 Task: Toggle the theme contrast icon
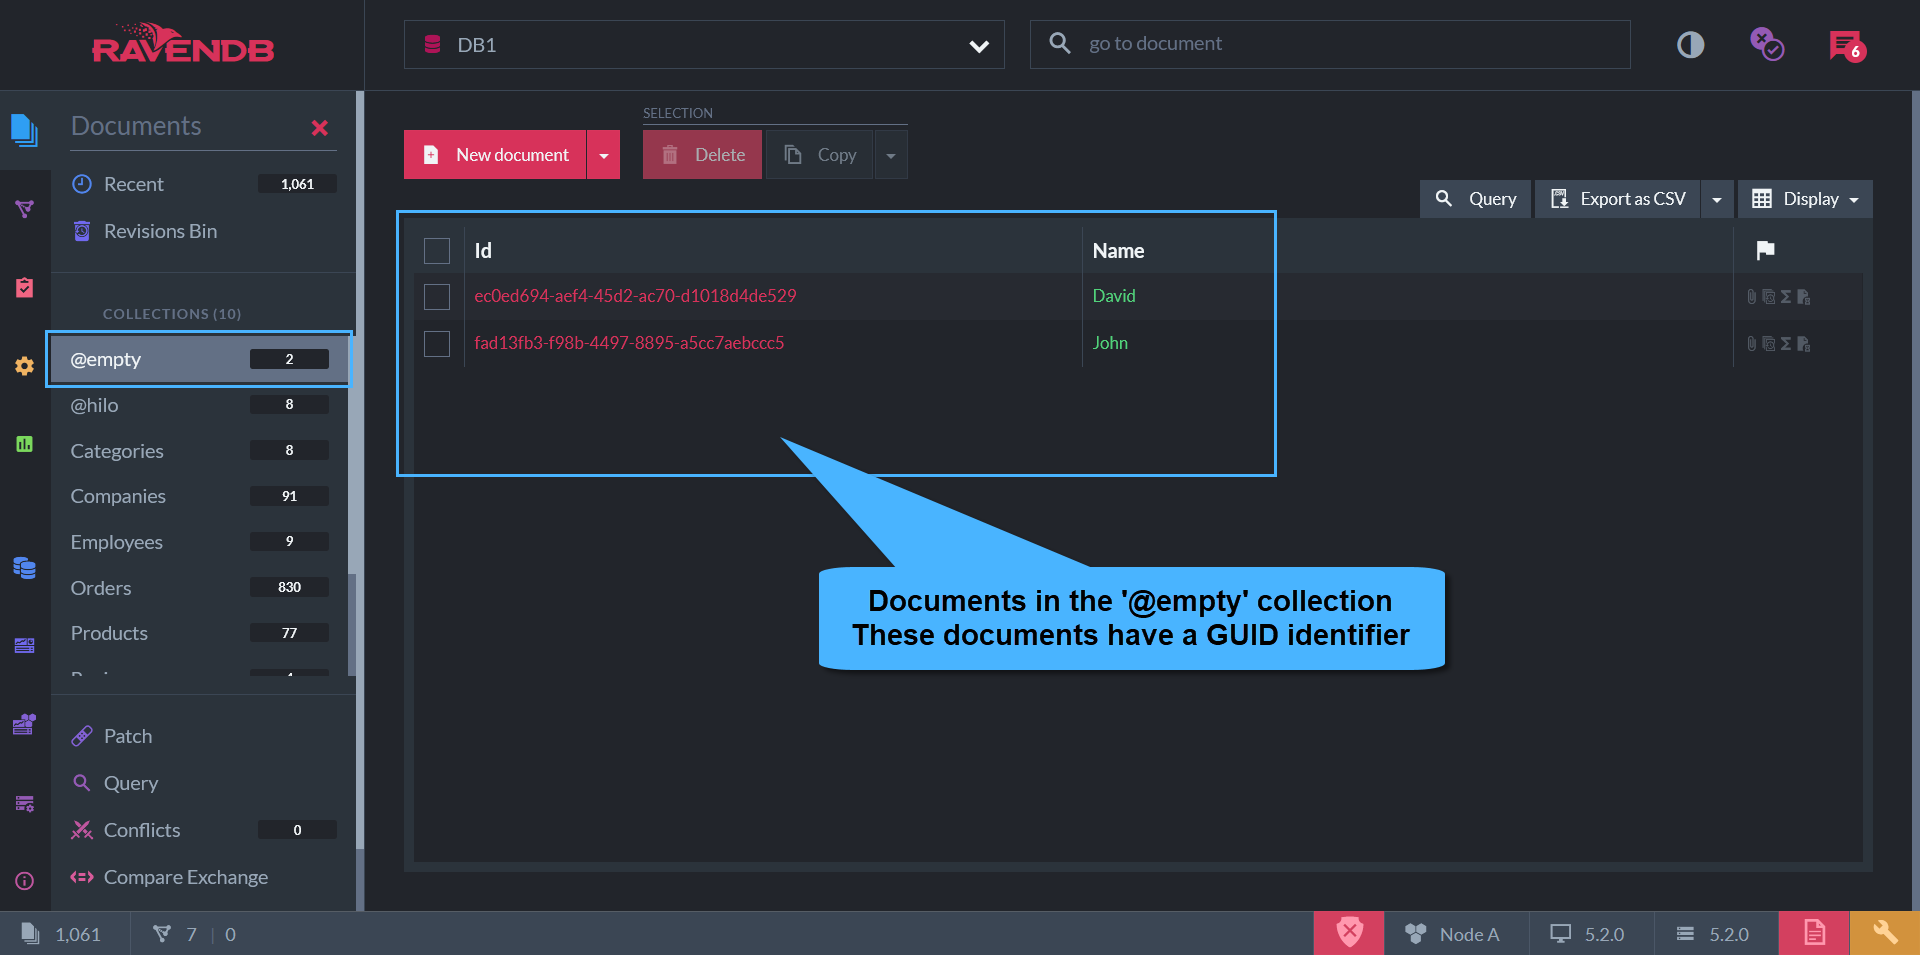point(1690,45)
